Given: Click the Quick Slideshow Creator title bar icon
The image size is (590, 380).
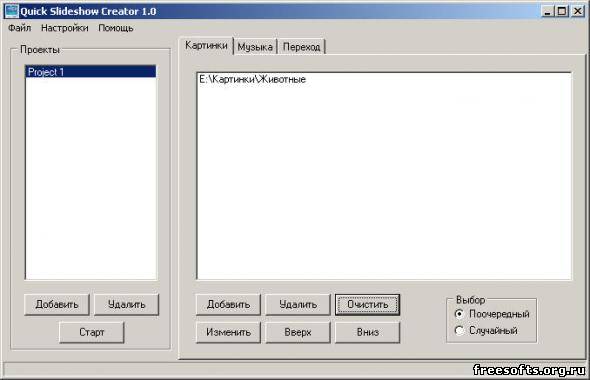Looking at the screenshot, I should click(x=12, y=11).
